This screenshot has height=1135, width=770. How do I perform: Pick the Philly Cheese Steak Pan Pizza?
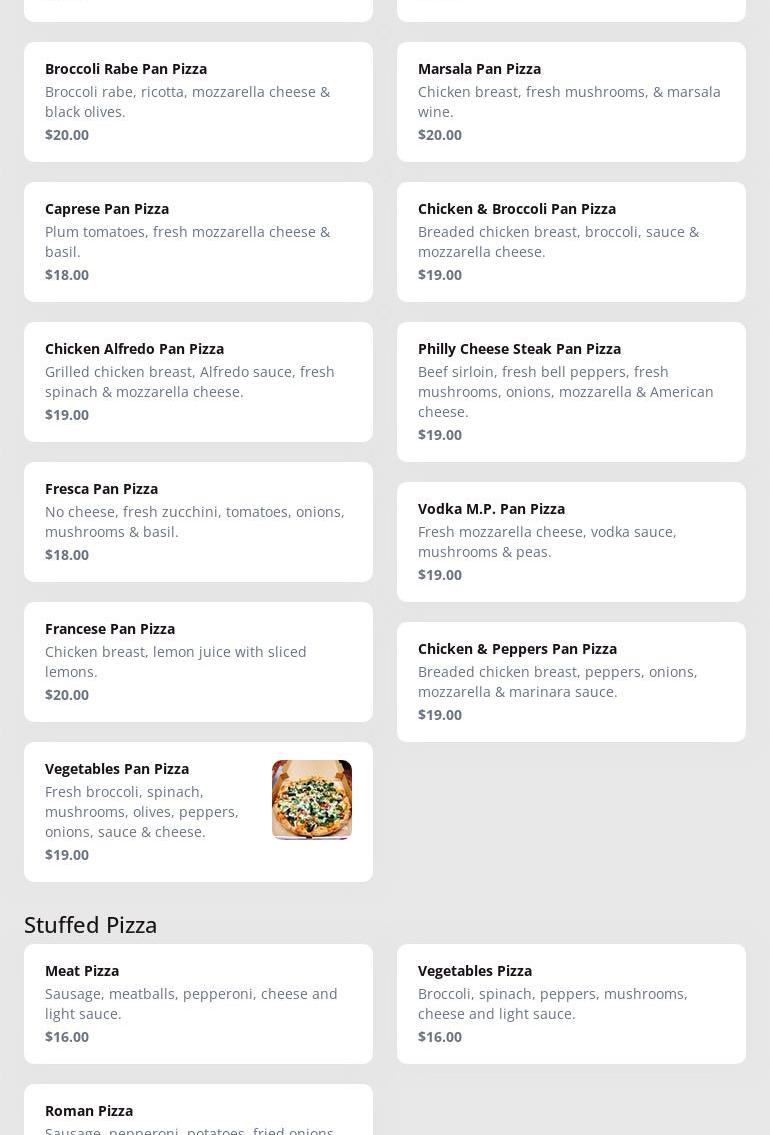(571, 391)
